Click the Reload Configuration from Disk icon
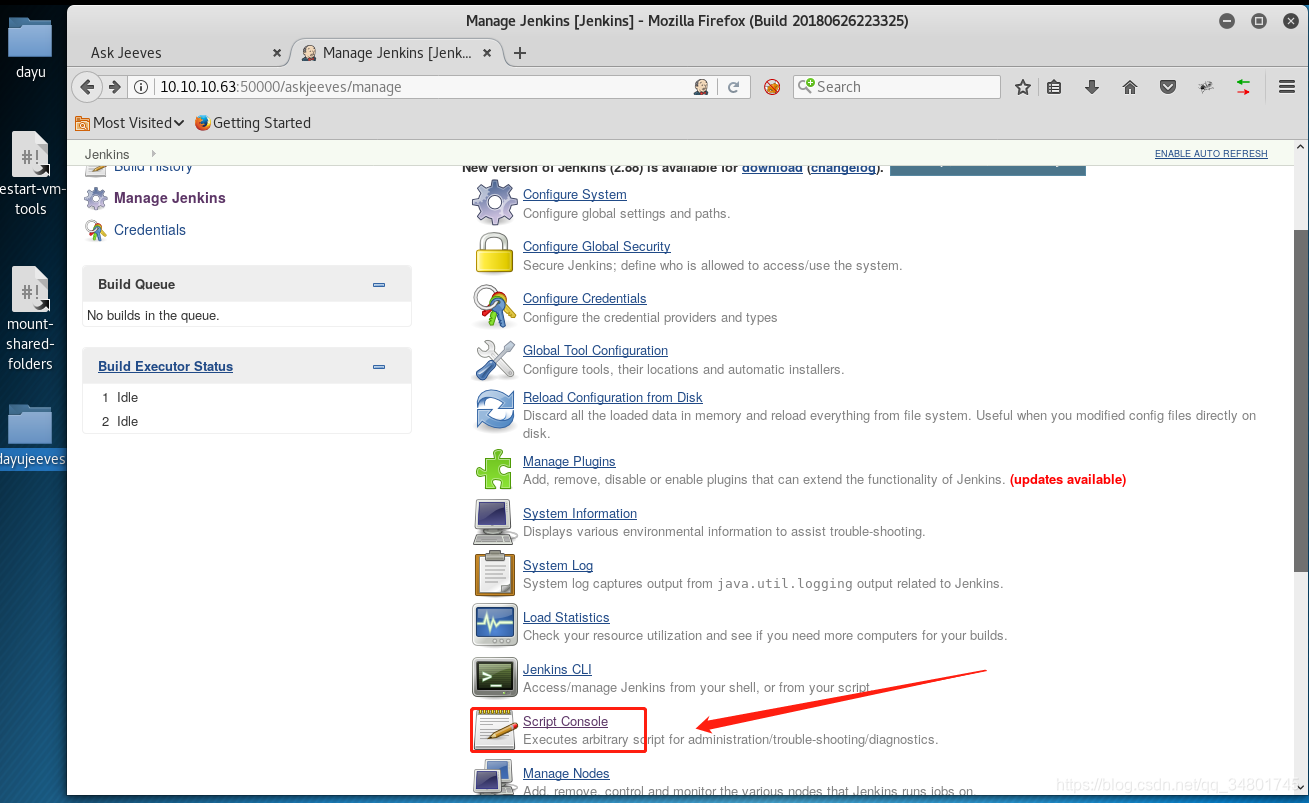 (x=494, y=411)
